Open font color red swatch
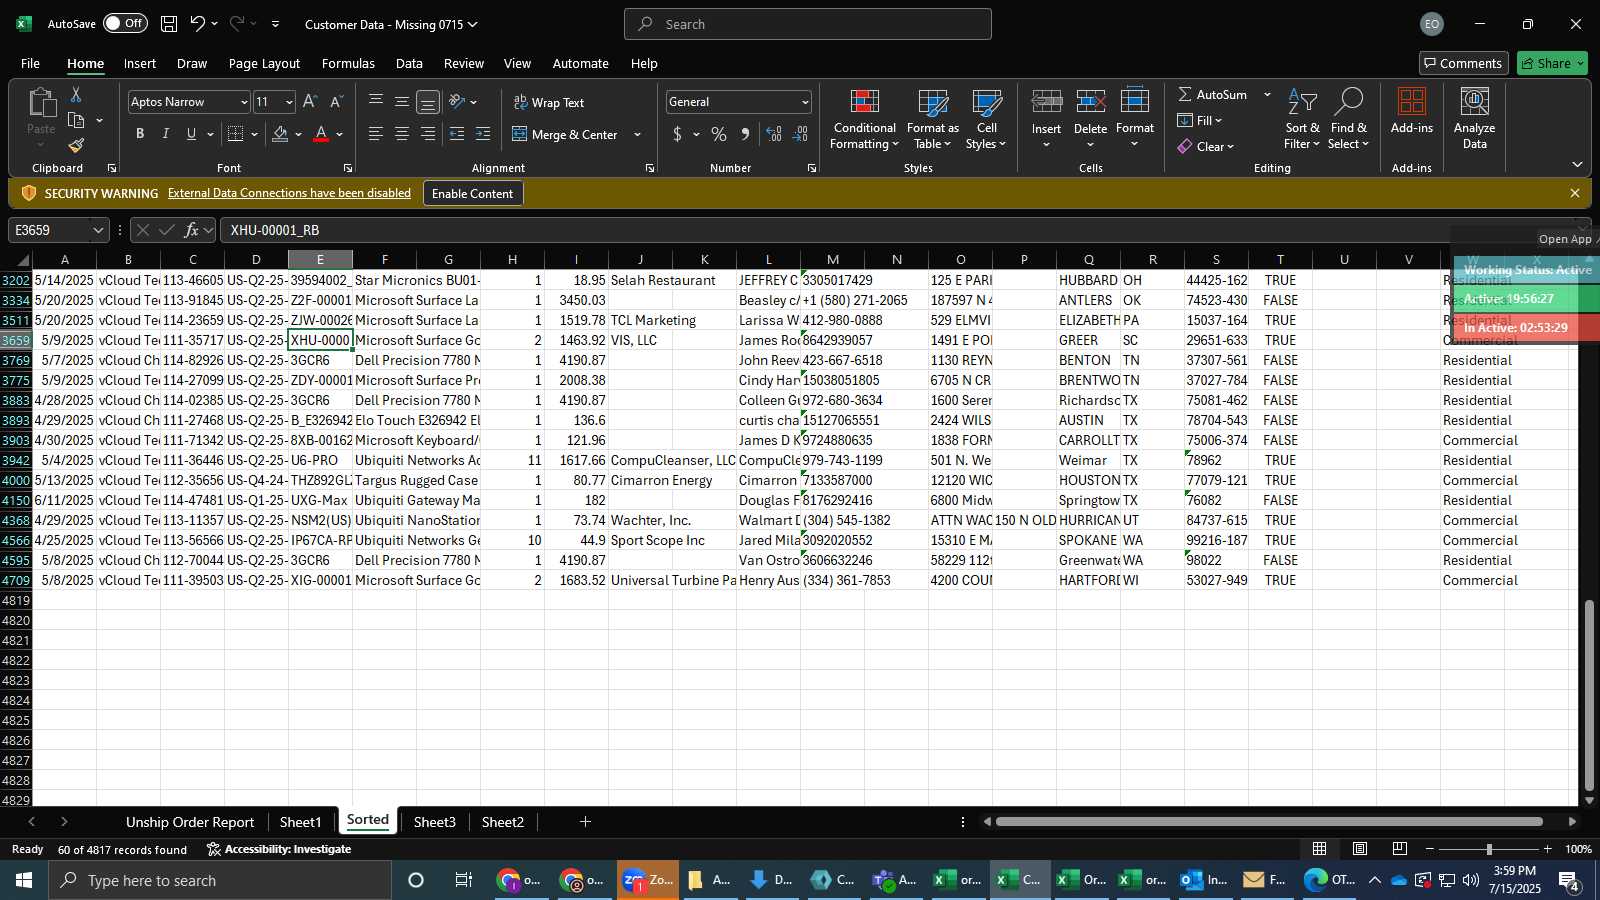Image resolution: width=1600 pixels, height=900 pixels. coord(321,134)
